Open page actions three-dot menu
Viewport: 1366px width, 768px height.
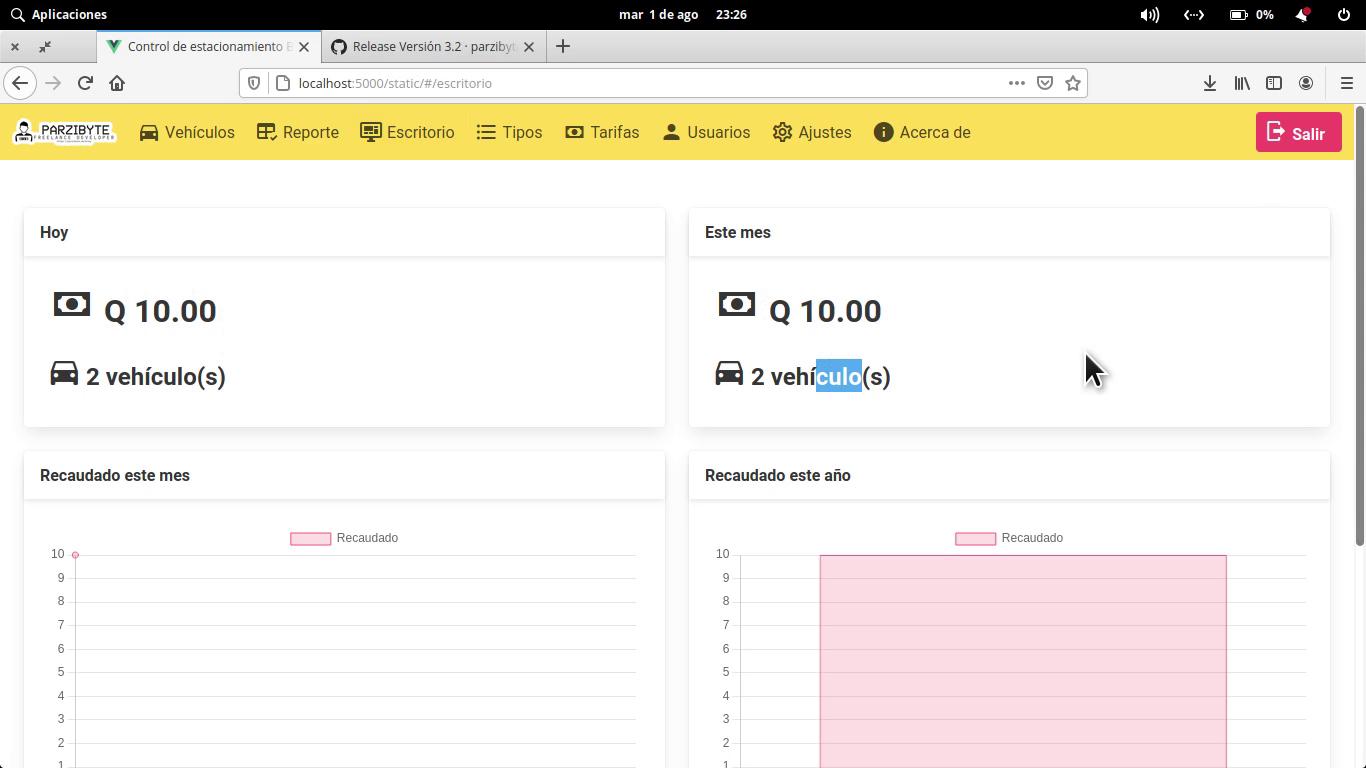click(1016, 83)
